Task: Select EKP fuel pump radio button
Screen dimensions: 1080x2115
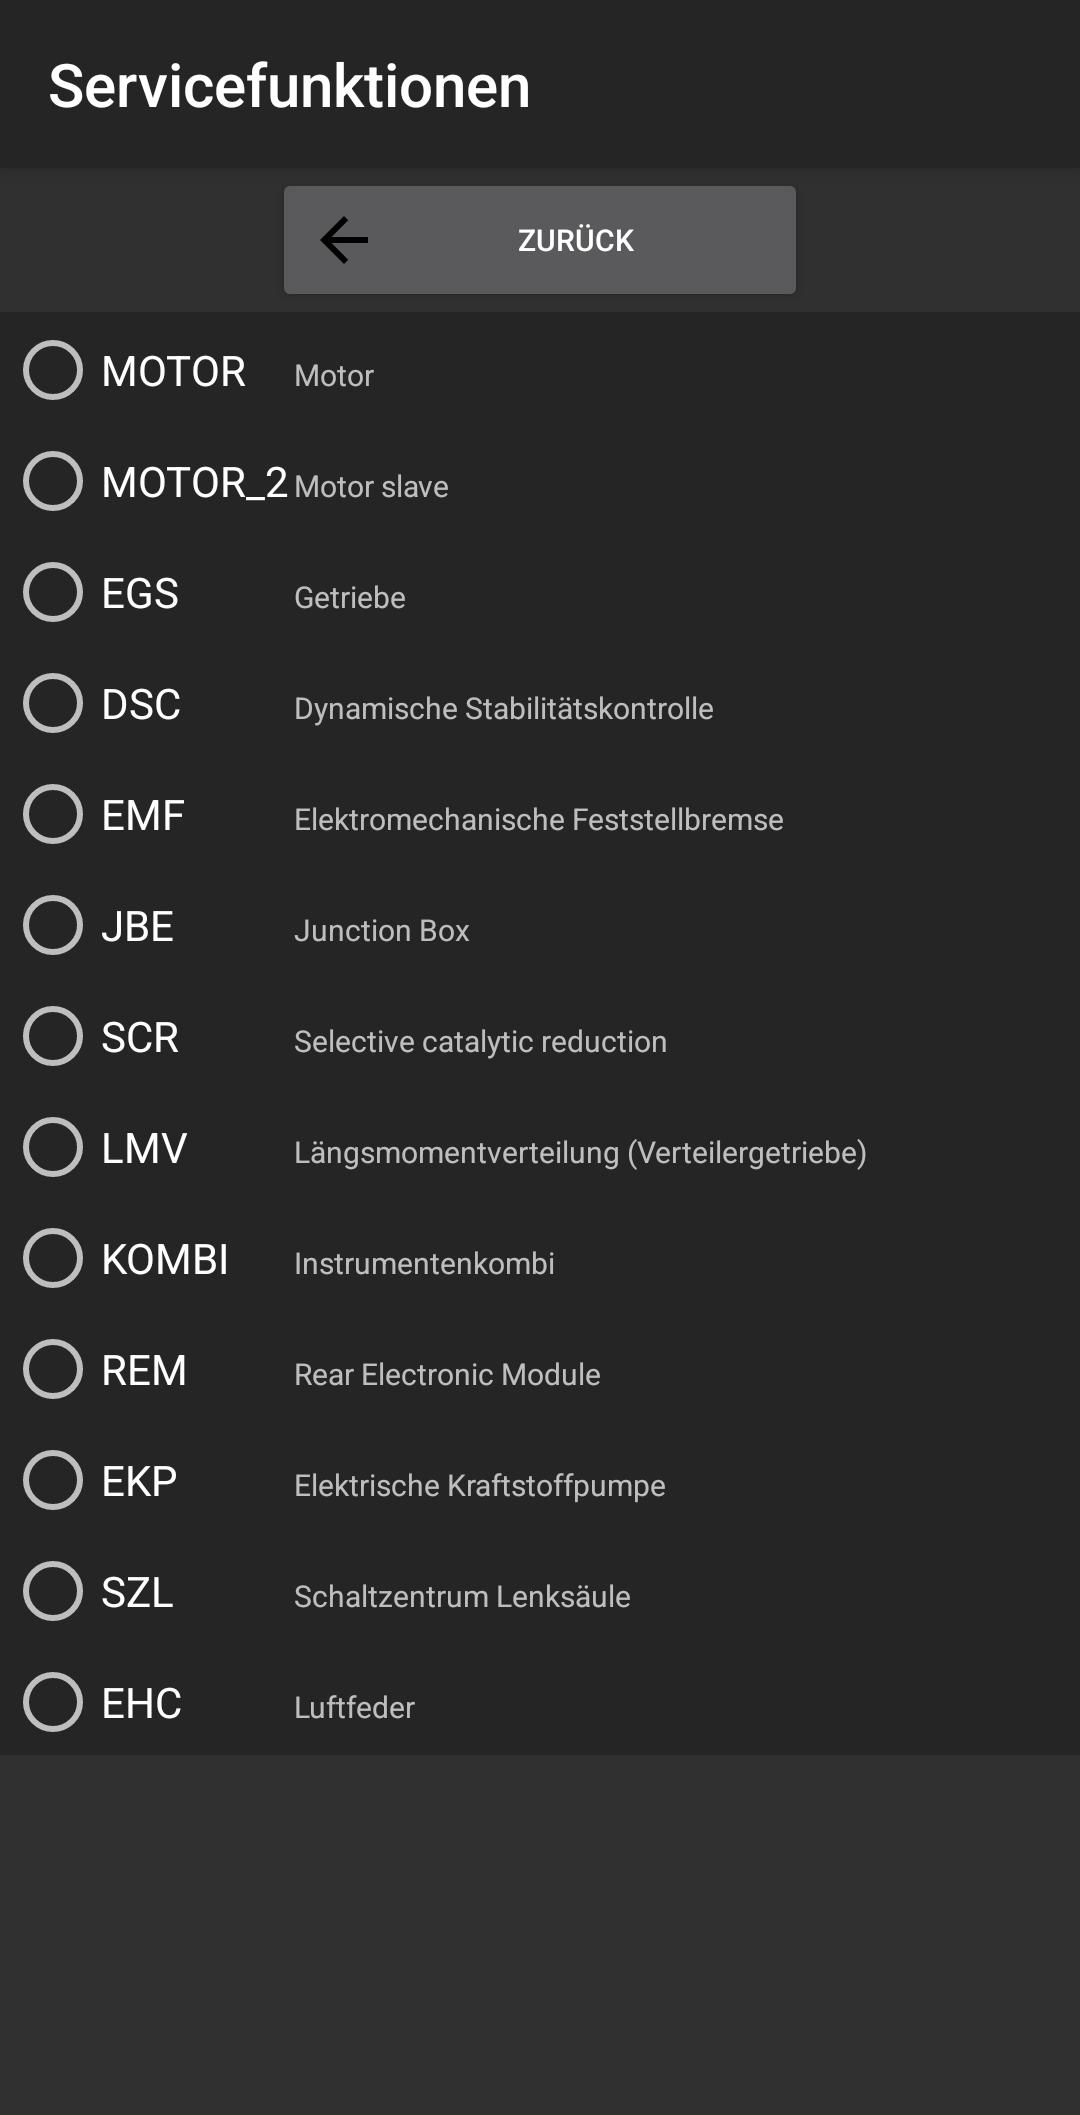Action: click(x=53, y=1480)
